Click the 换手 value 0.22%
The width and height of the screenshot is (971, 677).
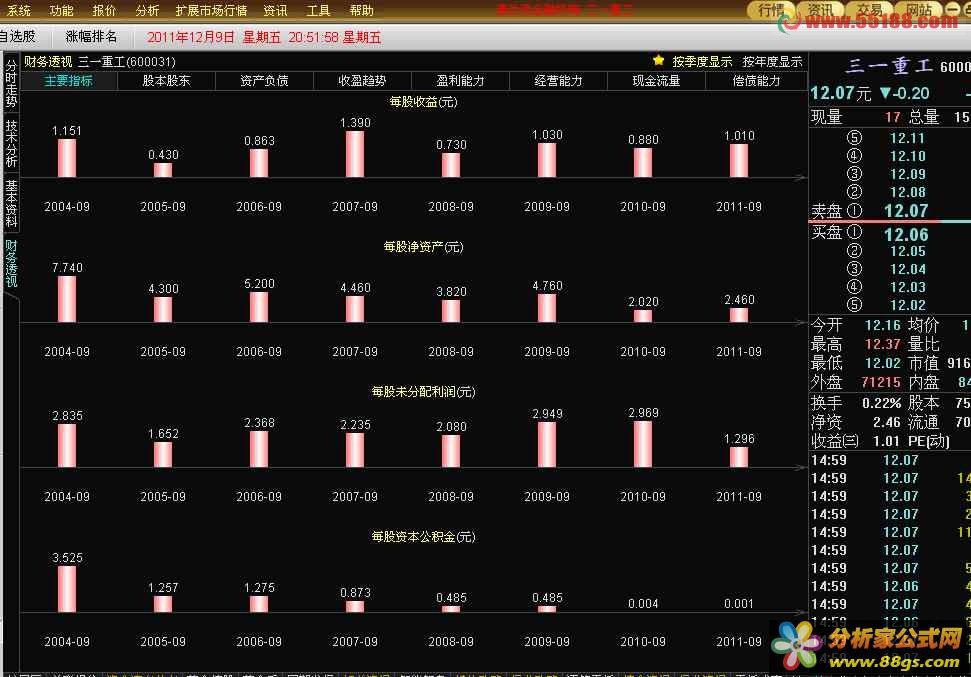click(882, 403)
